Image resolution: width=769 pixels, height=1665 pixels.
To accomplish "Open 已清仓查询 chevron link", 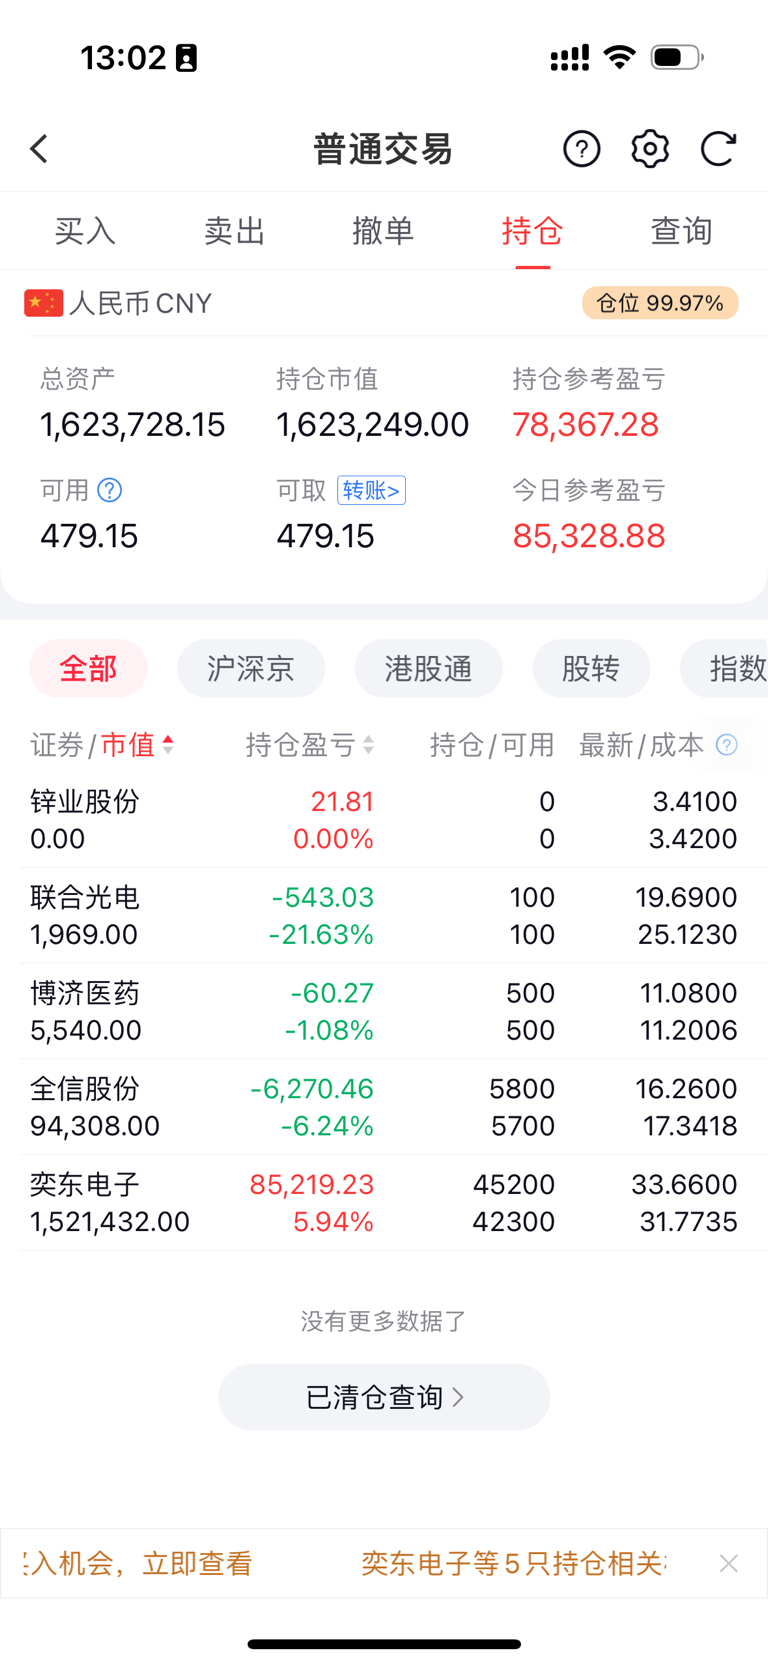I will [x=384, y=1397].
